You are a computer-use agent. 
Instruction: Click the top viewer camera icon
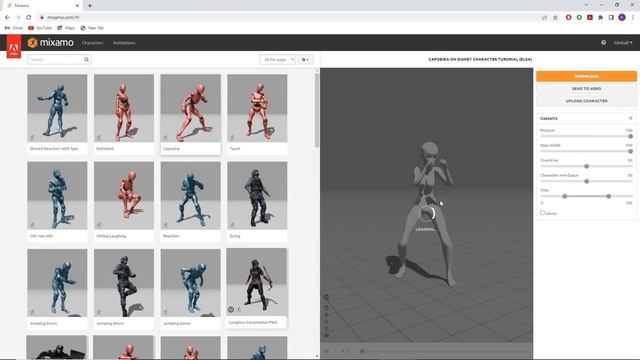pyautogui.click(x=326, y=298)
